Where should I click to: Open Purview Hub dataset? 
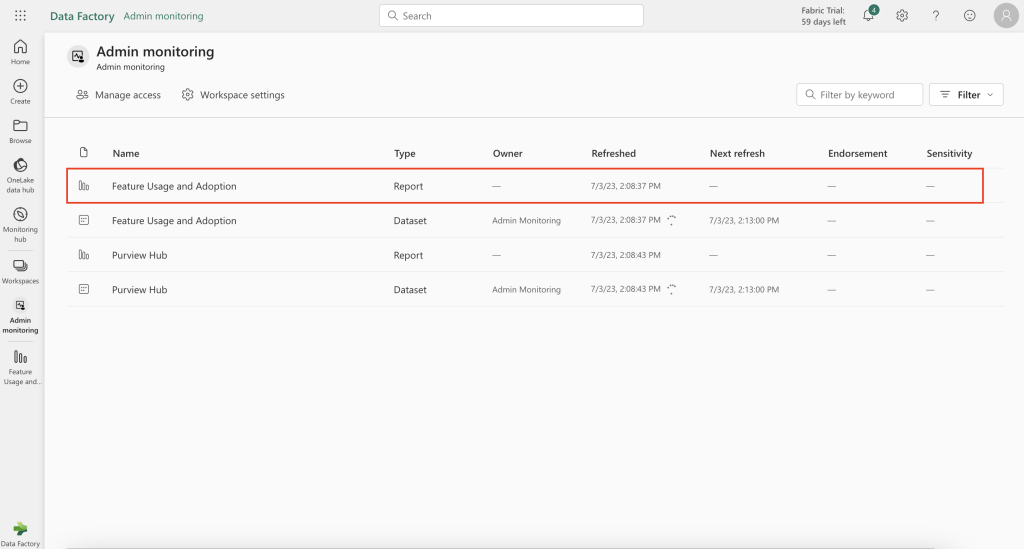click(x=140, y=290)
